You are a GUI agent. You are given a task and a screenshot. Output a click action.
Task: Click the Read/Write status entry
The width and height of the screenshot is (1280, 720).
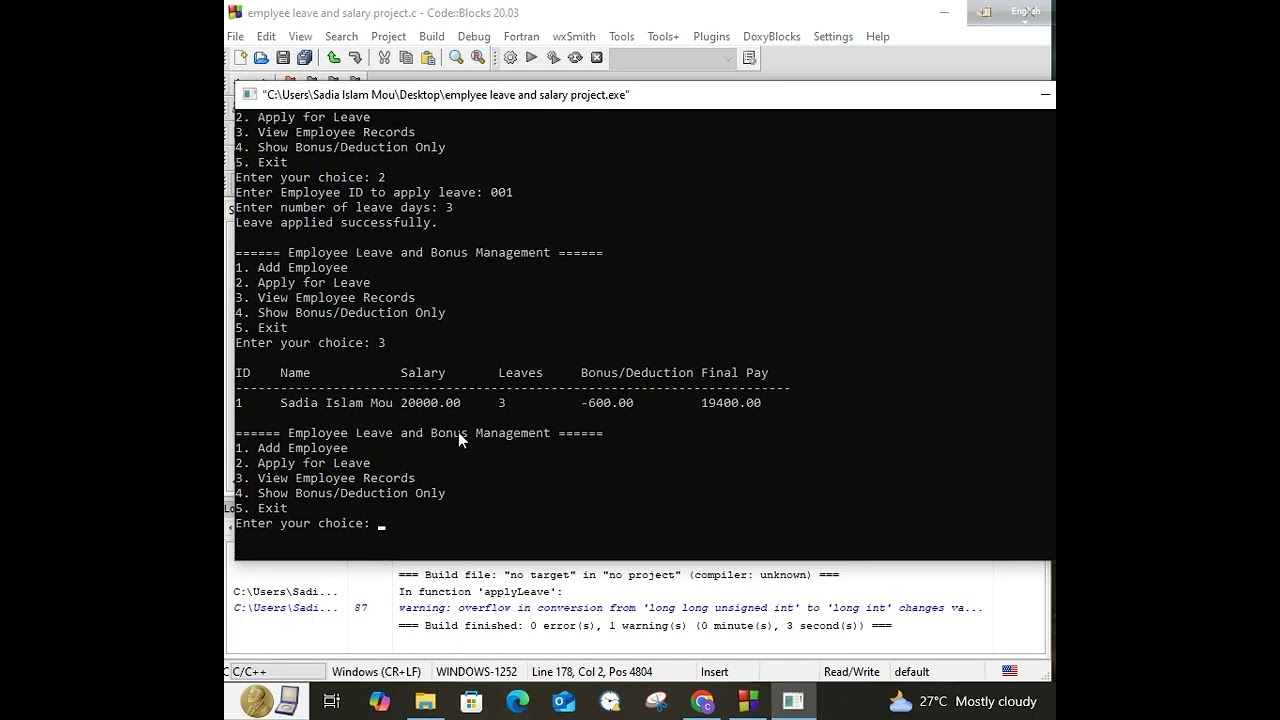(851, 672)
